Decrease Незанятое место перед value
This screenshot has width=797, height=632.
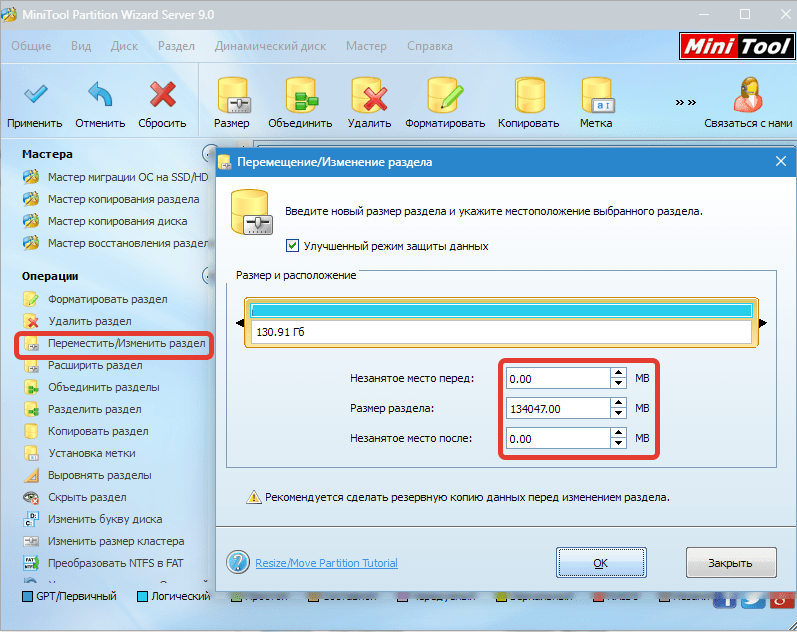(618, 383)
